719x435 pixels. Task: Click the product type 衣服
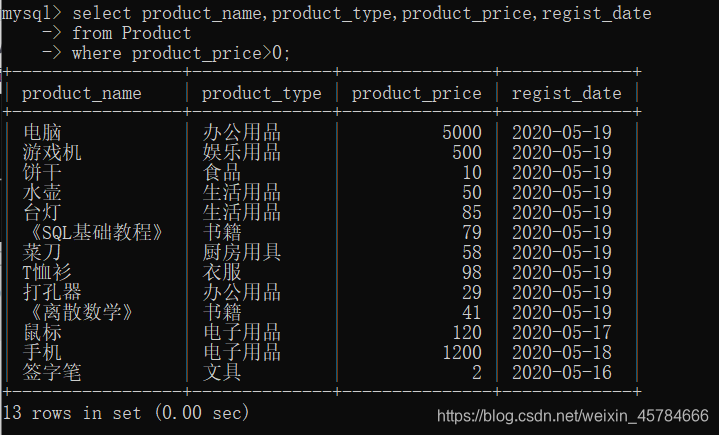222,273
